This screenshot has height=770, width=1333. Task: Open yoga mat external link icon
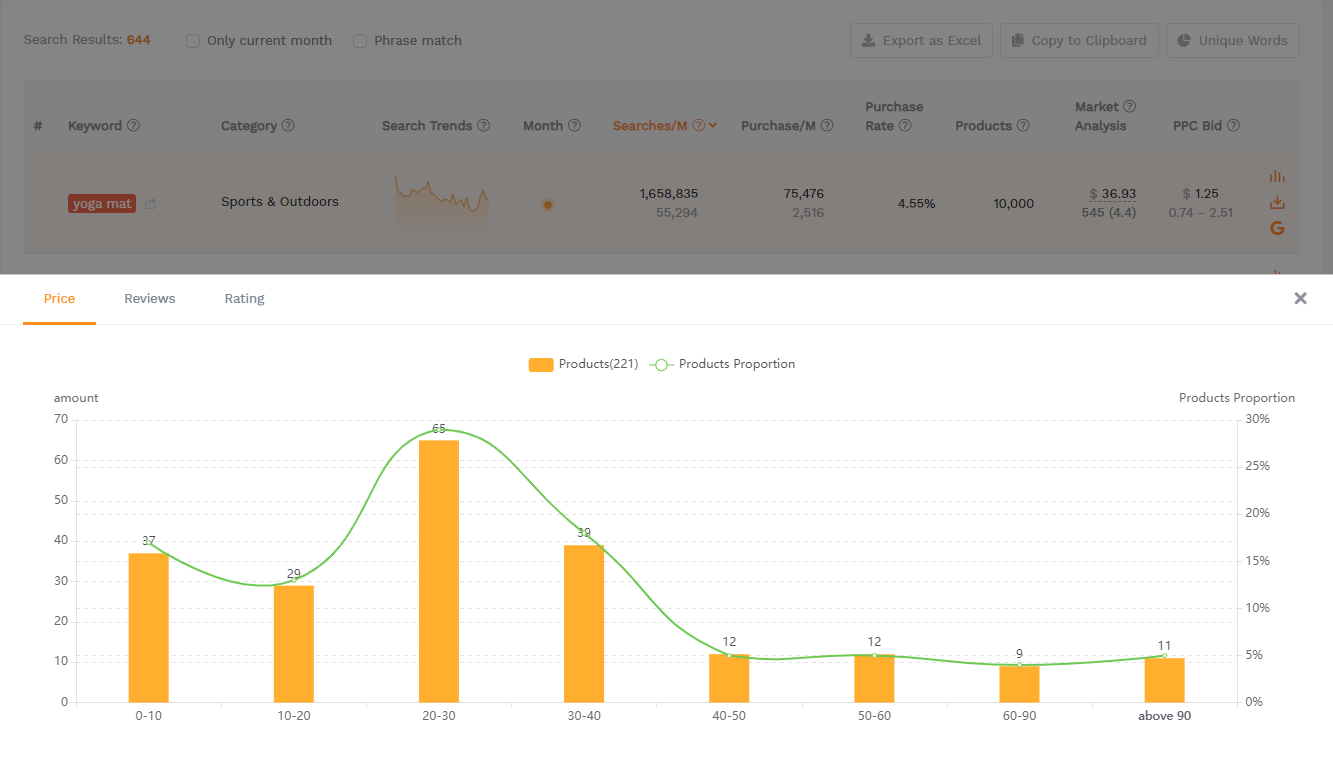tap(150, 204)
